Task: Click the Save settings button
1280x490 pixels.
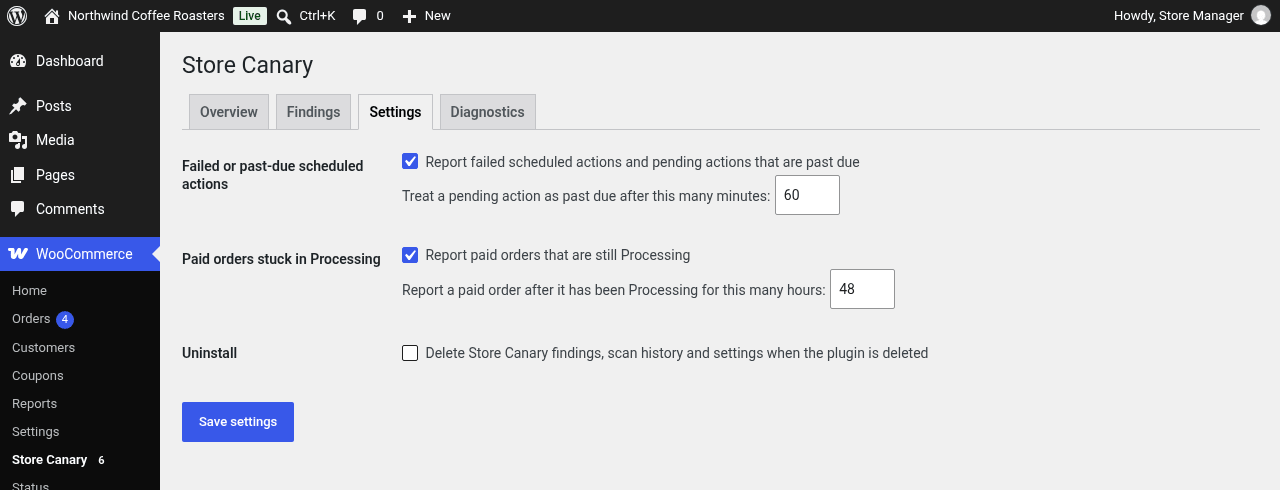Action: (x=238, y=422)
